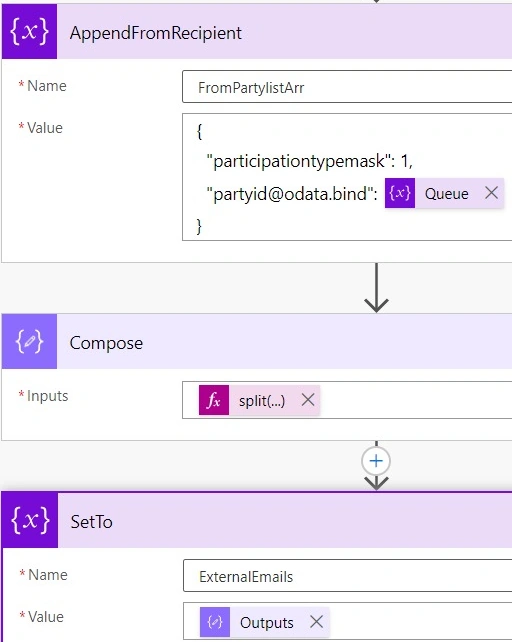
Task: Click arrow connector between AppendFromRecipient and Compose
Action: click(376, 287)
